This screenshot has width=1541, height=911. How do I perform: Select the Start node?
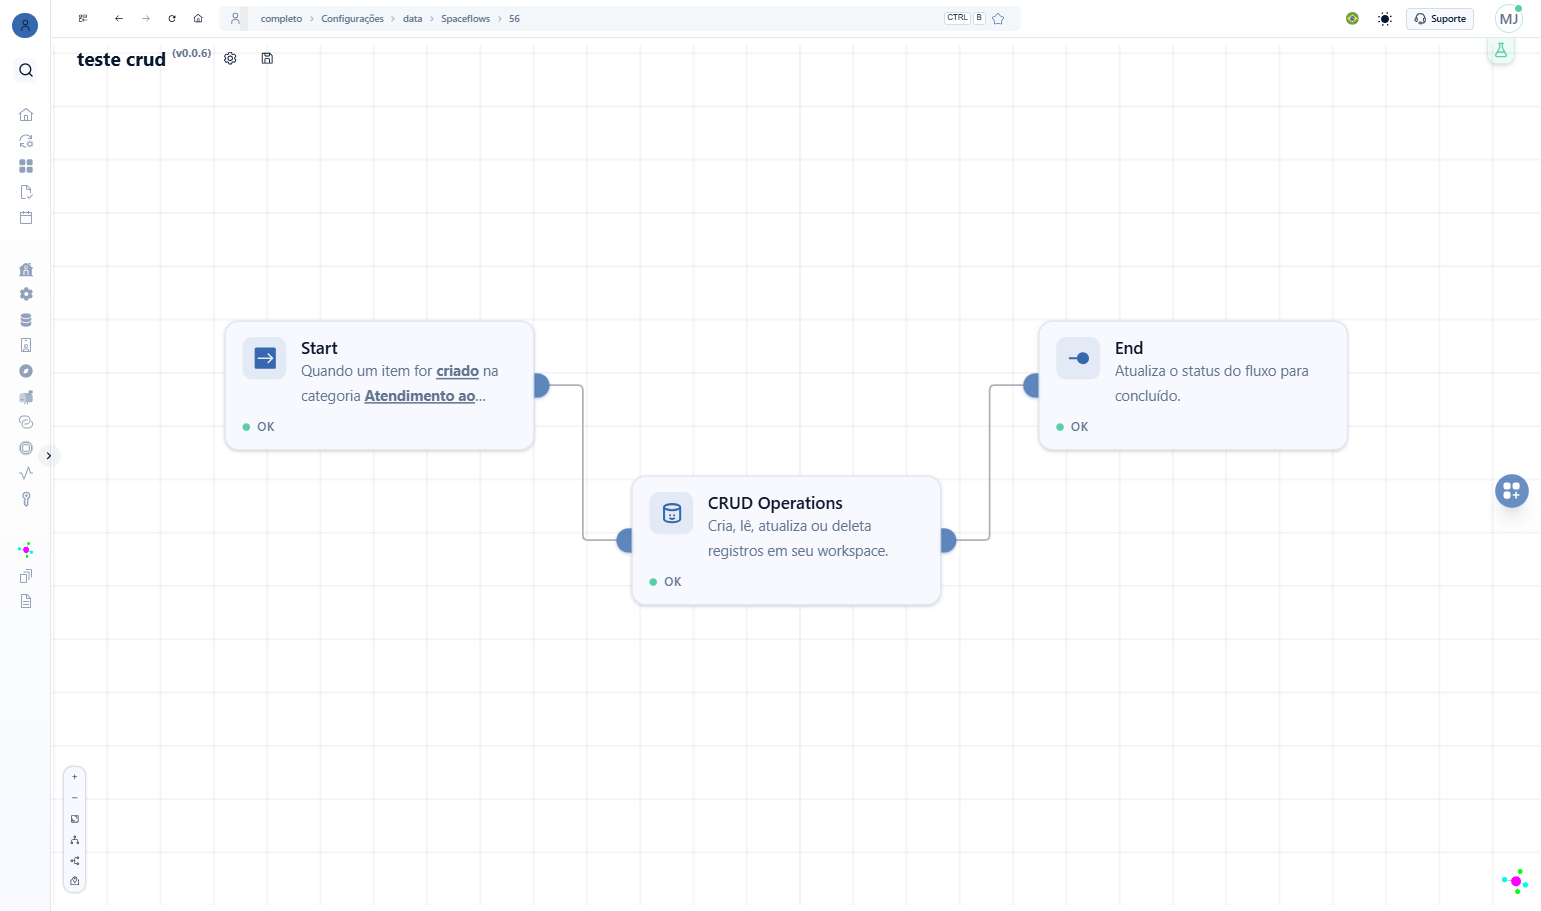click(x=379, y=385)
